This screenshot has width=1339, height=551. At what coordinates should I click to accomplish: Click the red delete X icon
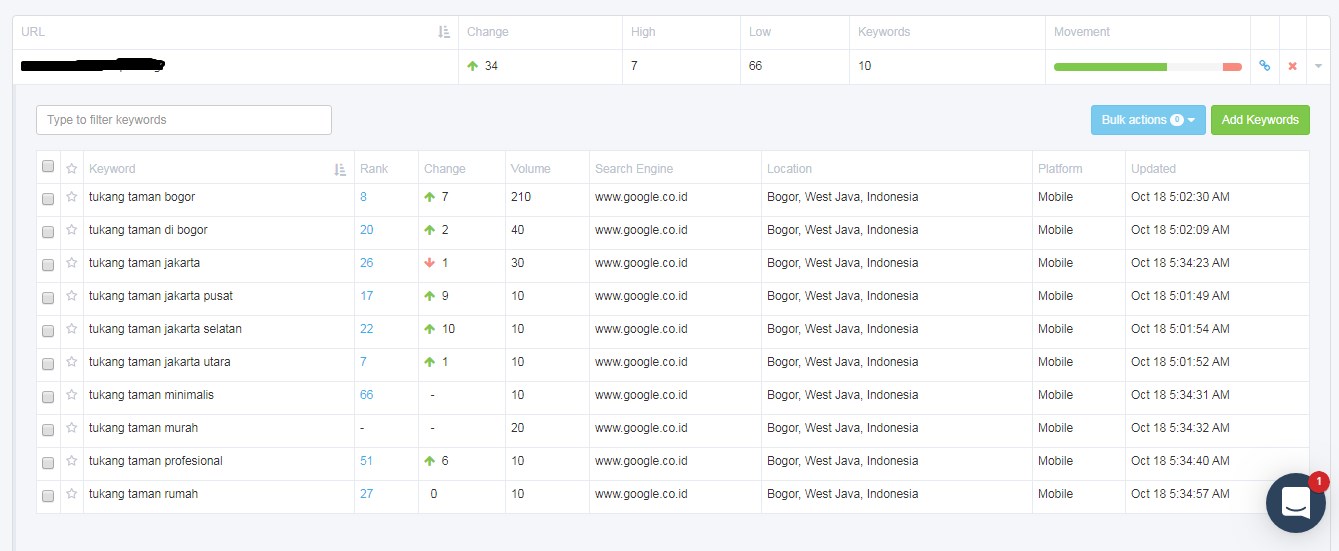[x=1292, y=66]
